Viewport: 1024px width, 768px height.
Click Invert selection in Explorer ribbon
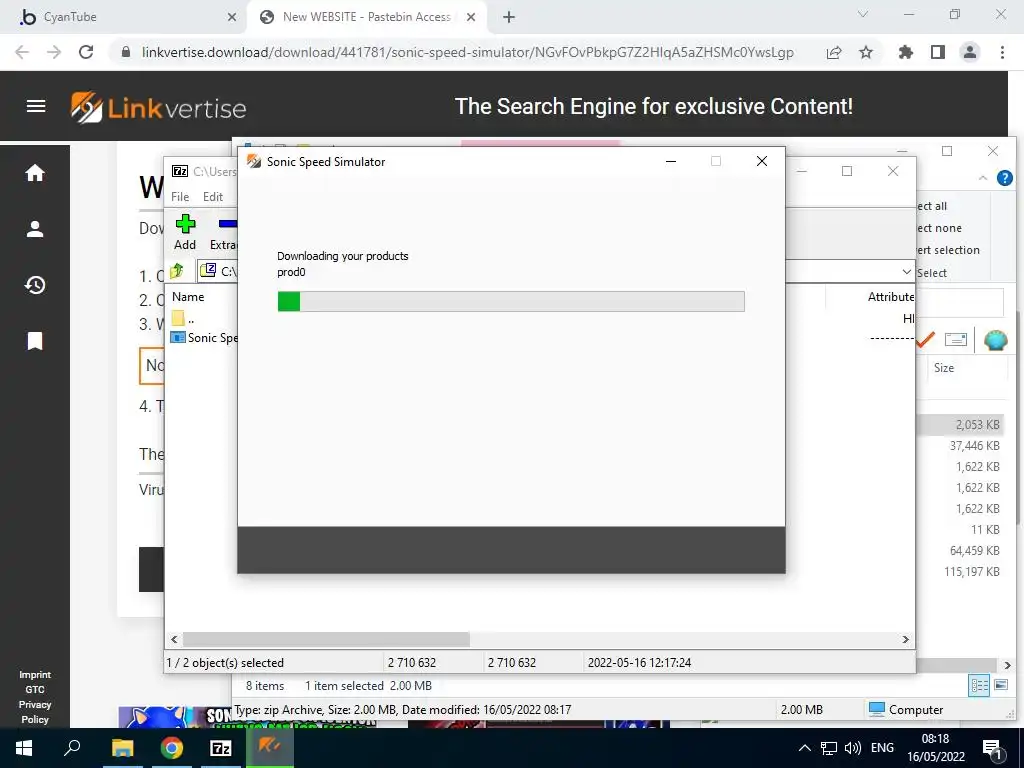948,250
